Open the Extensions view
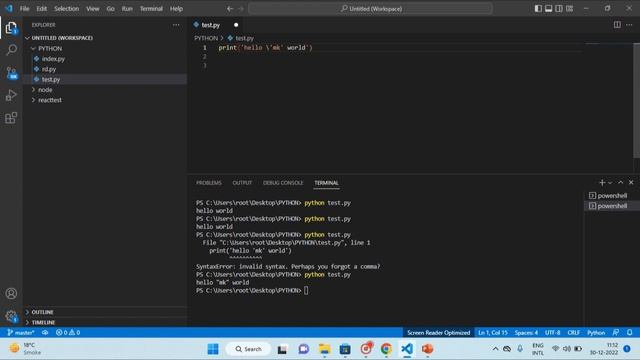Image resolution: width=640 pixels, height=360 pixels. 11,118
